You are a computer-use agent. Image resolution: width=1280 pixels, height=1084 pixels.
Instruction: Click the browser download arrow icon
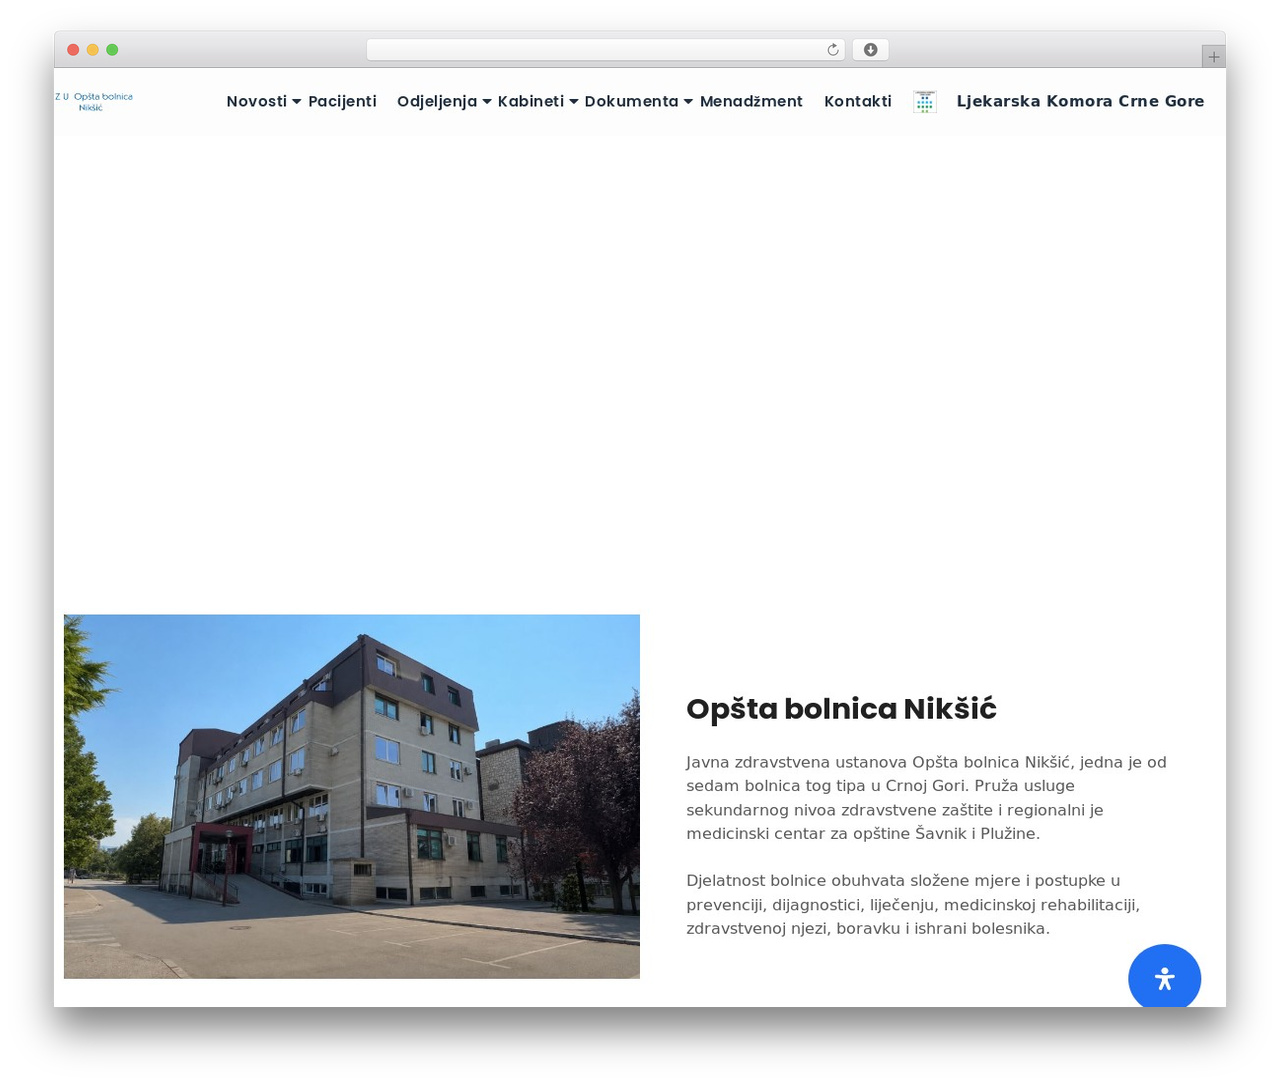871,50
